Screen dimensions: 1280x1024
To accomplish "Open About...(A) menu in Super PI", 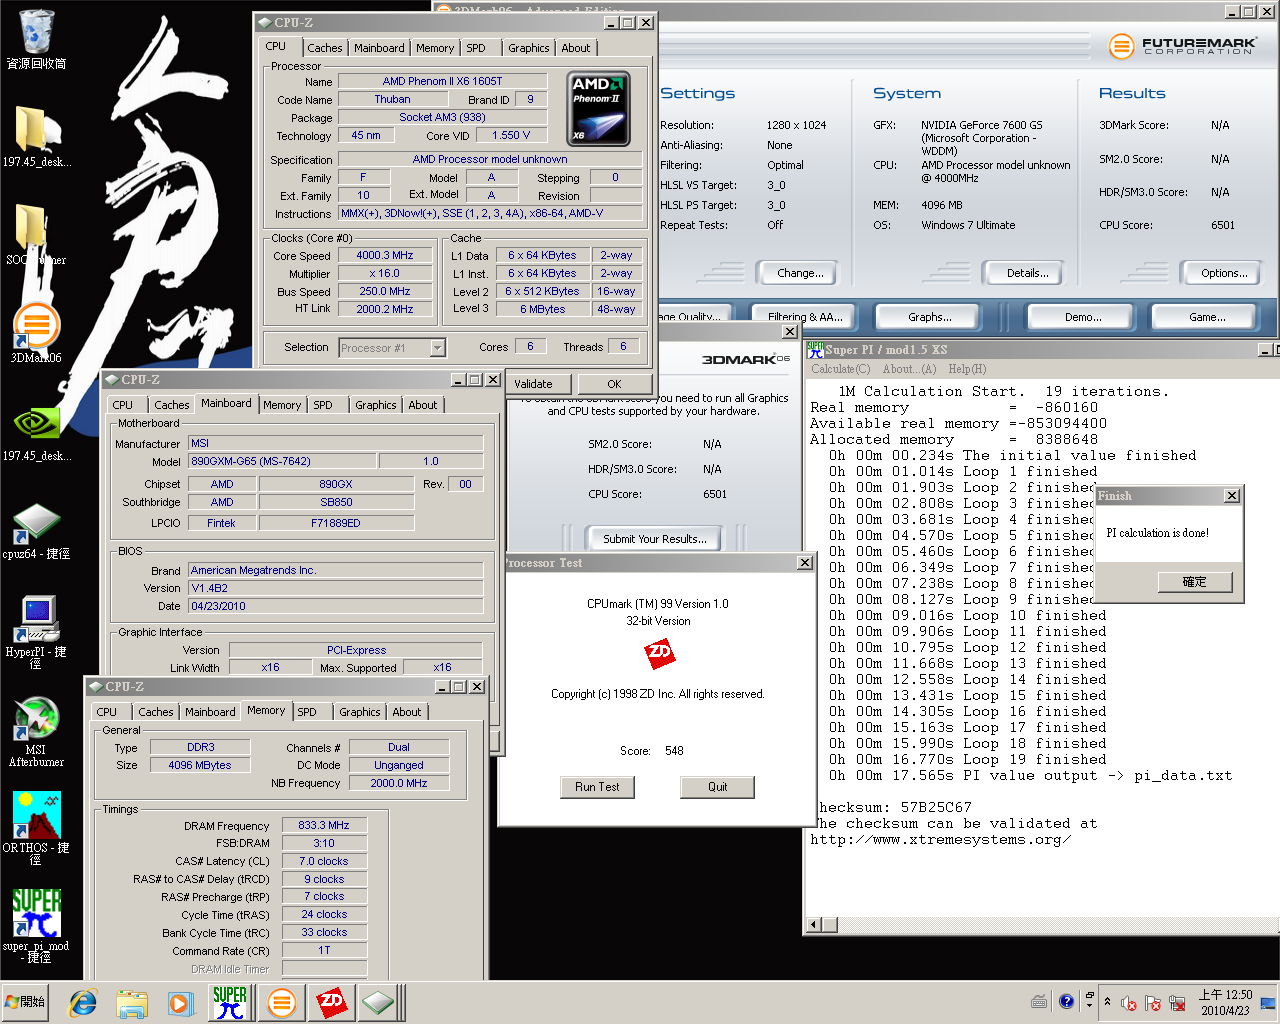I will click(910, 369).
